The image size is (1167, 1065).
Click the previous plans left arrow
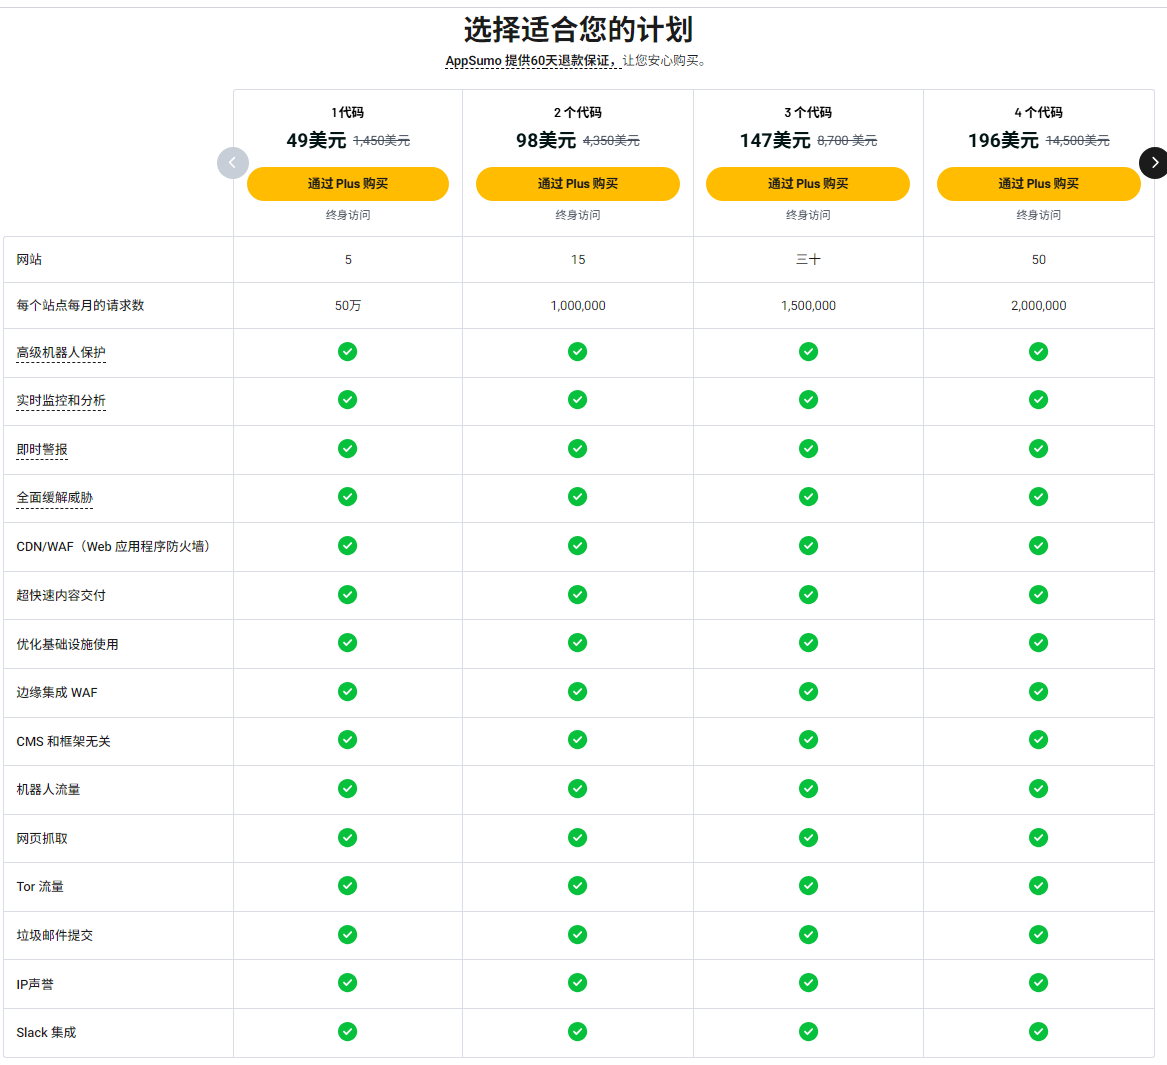tap(233, 163)
